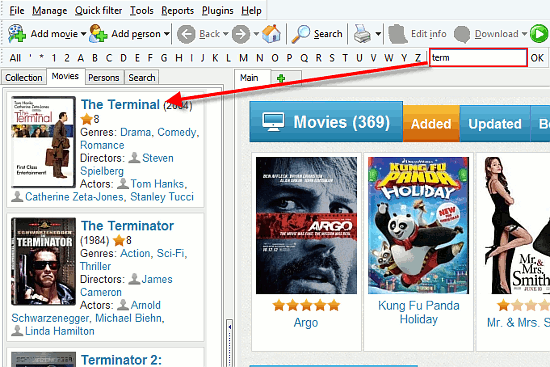The height and width of the screenshot is (367, 550).
Task: Click the green play arrow button in toolbar
Action: pos(539,34)
